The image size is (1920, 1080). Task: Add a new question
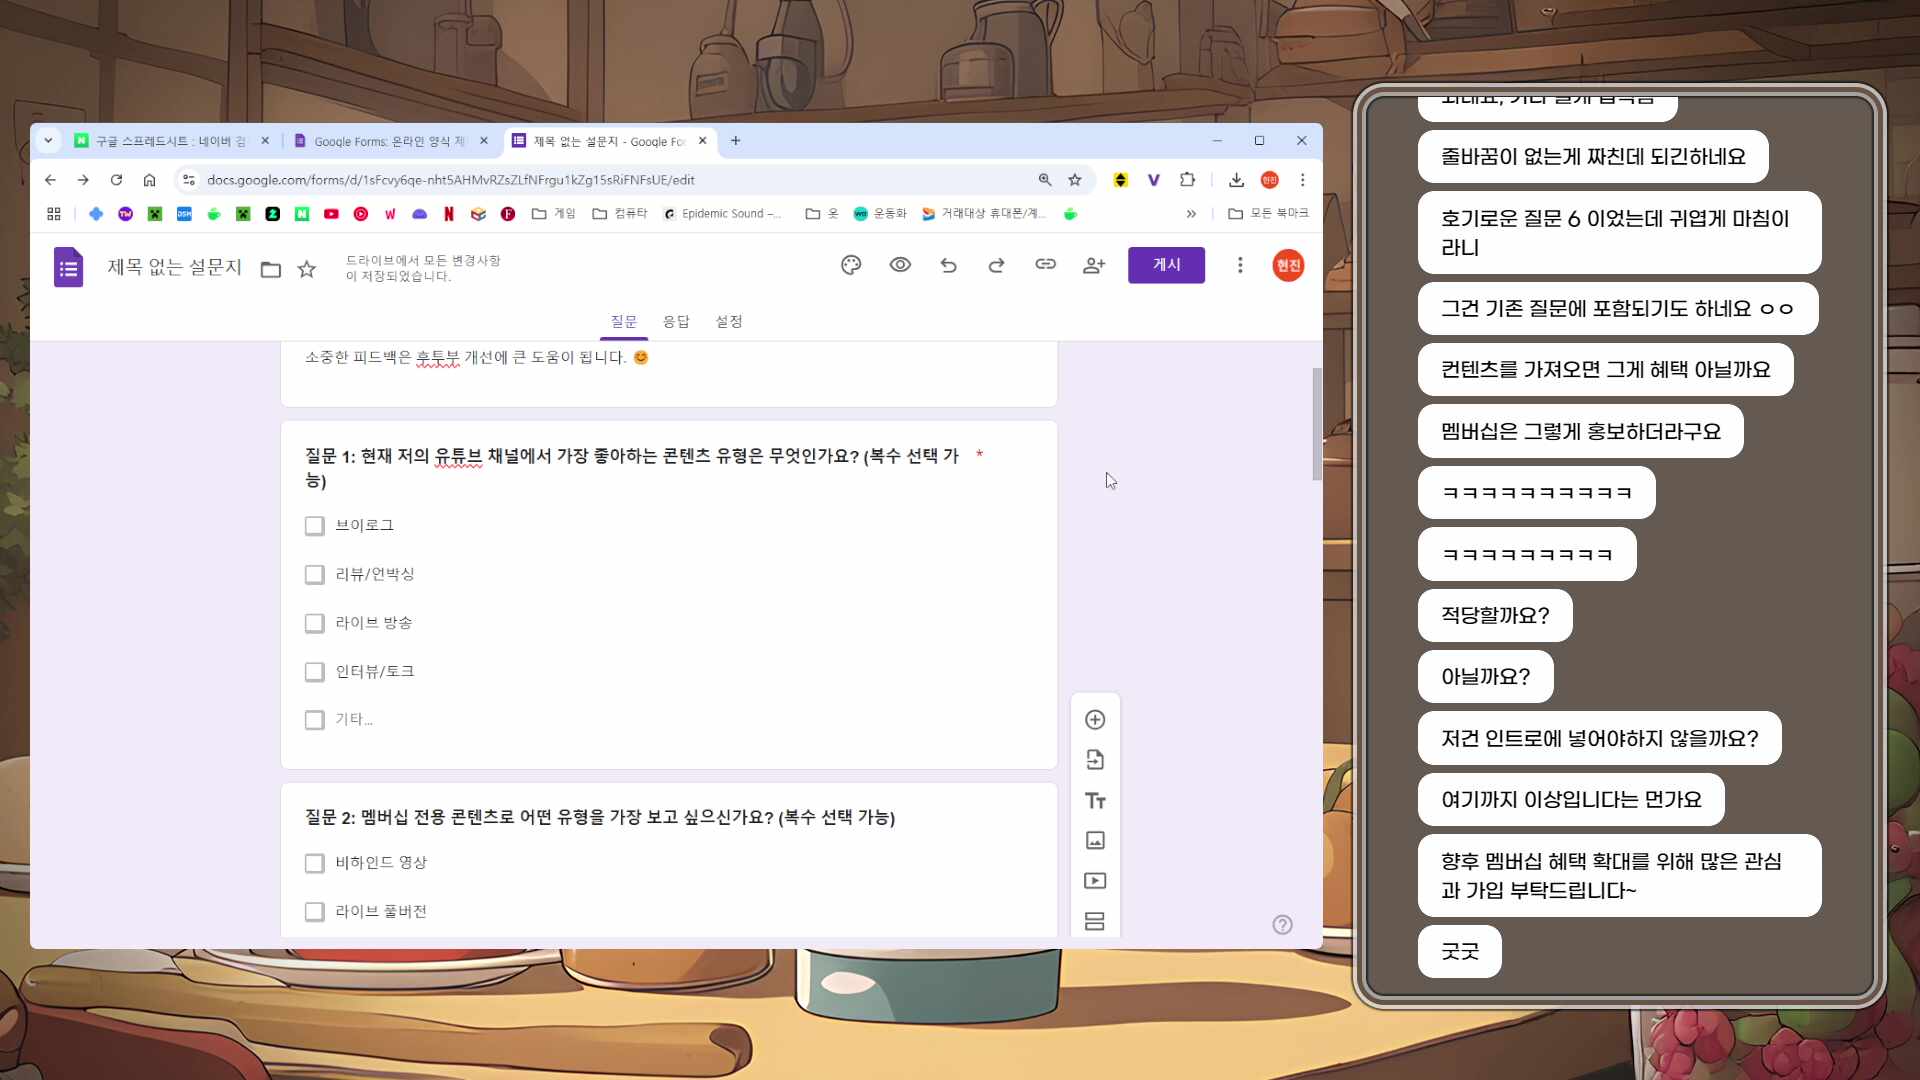pyautogui.click(x=1095, y=720)
